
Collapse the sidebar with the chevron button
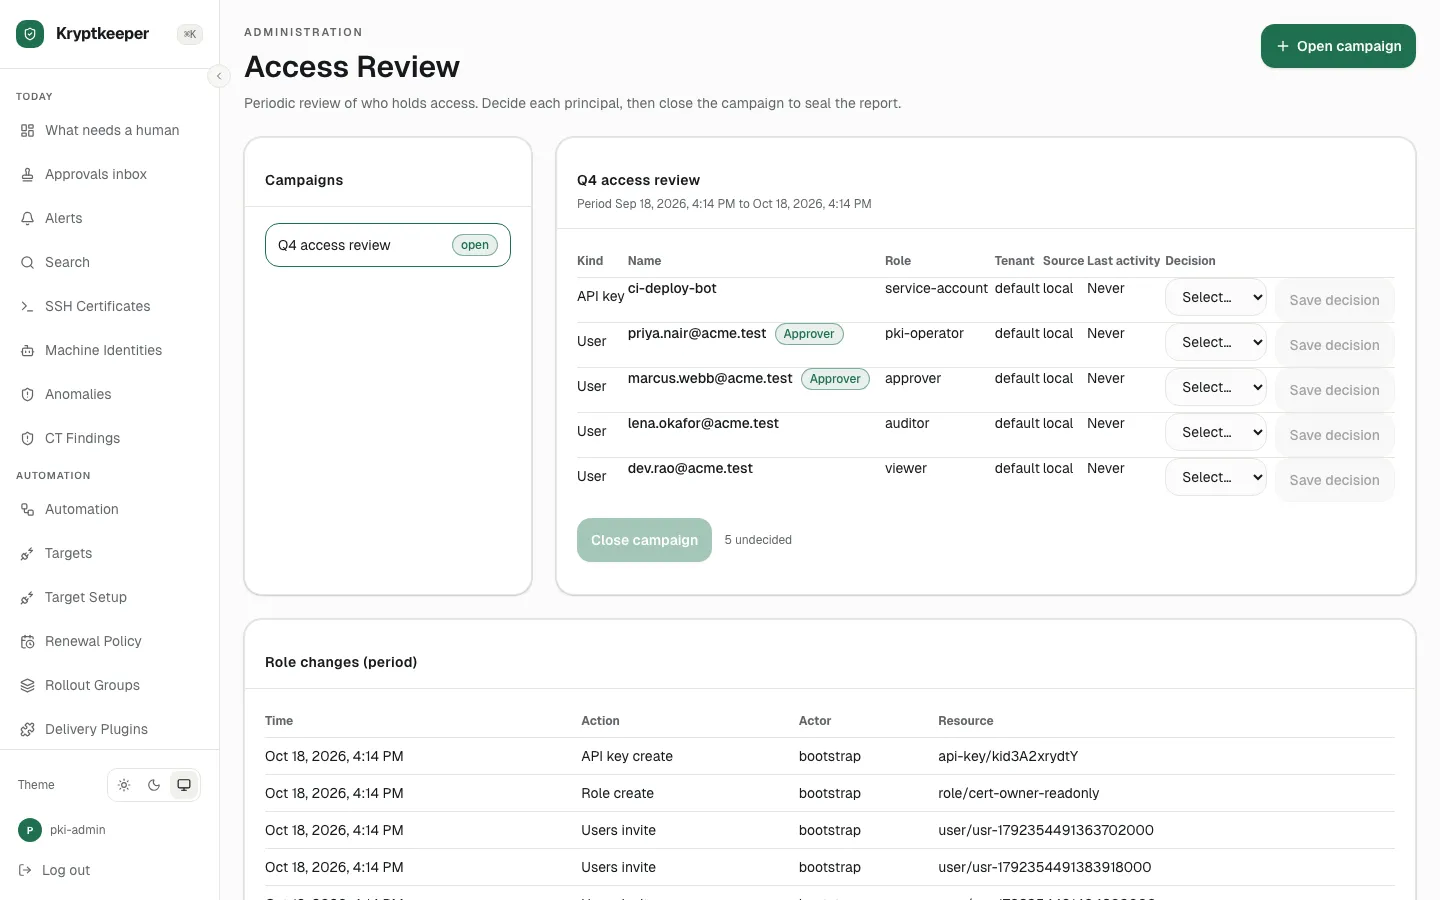[219, 76]
